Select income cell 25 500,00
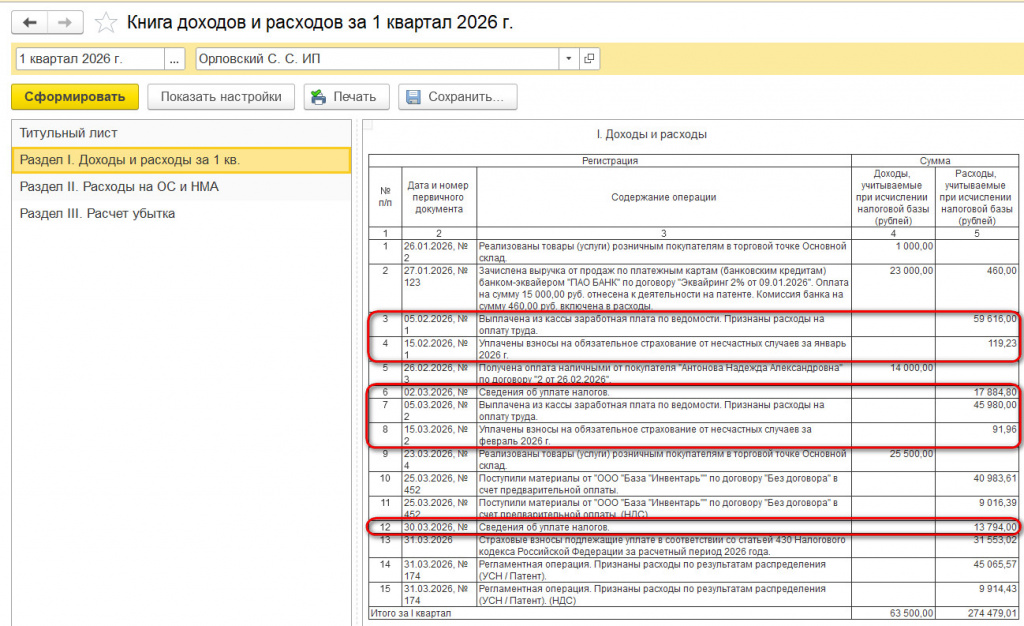This screenshot has height=626, width=1024. tap(893, 460)
